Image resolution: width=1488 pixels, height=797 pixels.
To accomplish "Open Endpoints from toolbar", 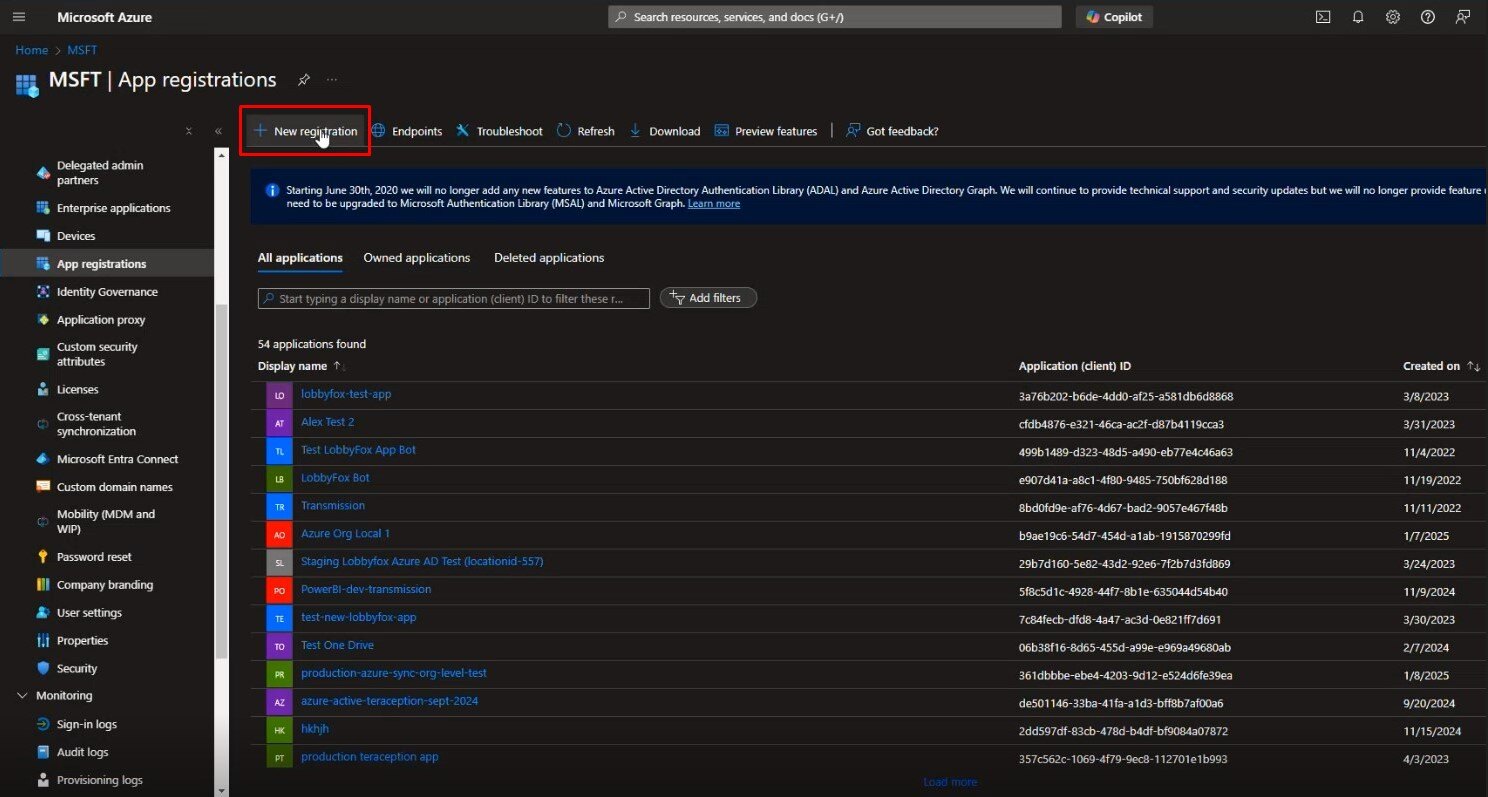I will tap(406, 131).
